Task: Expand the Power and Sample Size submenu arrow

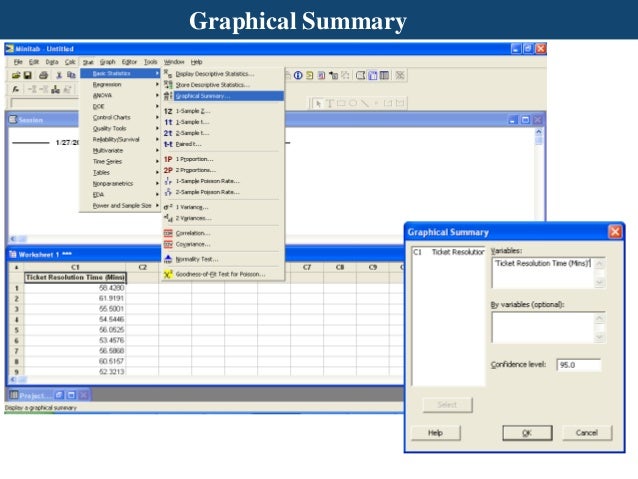Action: (157, 206)
